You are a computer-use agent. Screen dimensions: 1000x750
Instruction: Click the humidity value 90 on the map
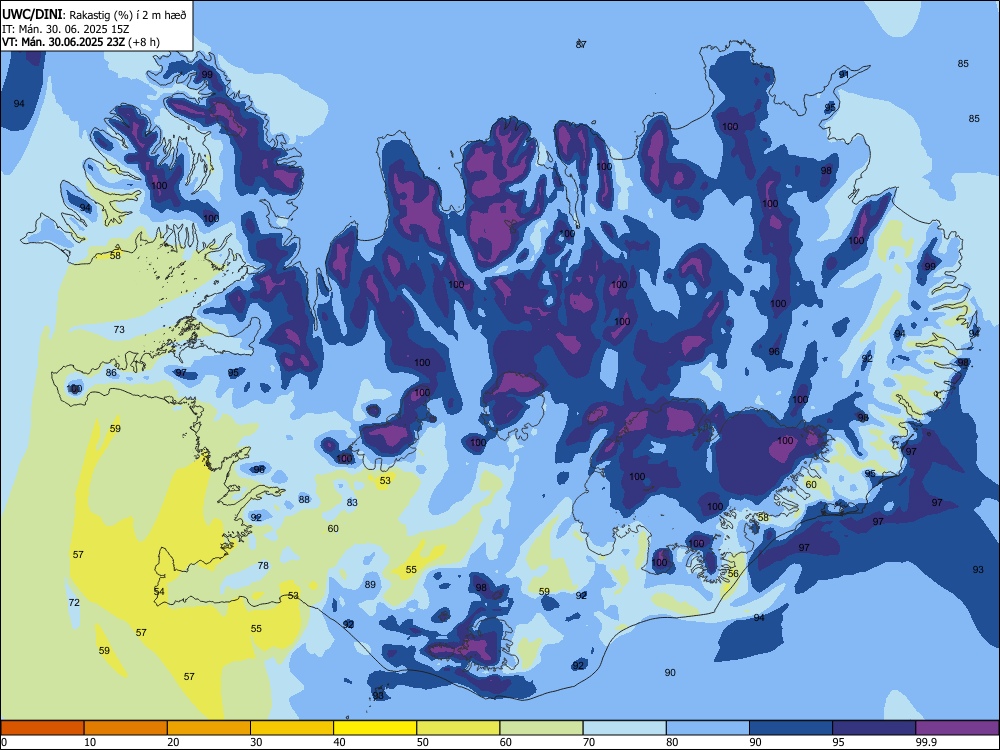[670, 672]
